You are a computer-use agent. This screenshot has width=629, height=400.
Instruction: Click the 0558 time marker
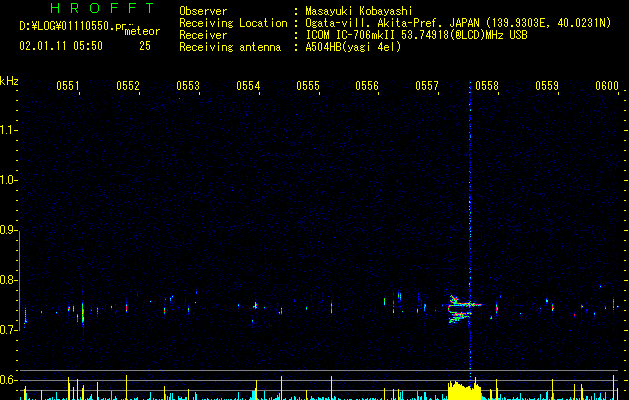[x=487, y=85]
